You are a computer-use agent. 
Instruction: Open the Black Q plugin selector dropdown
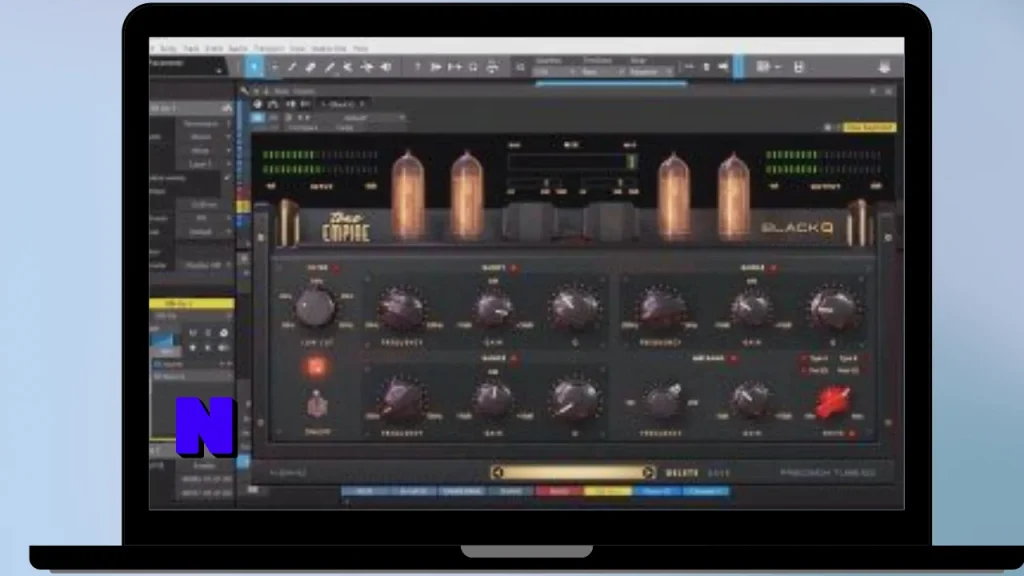343,104
